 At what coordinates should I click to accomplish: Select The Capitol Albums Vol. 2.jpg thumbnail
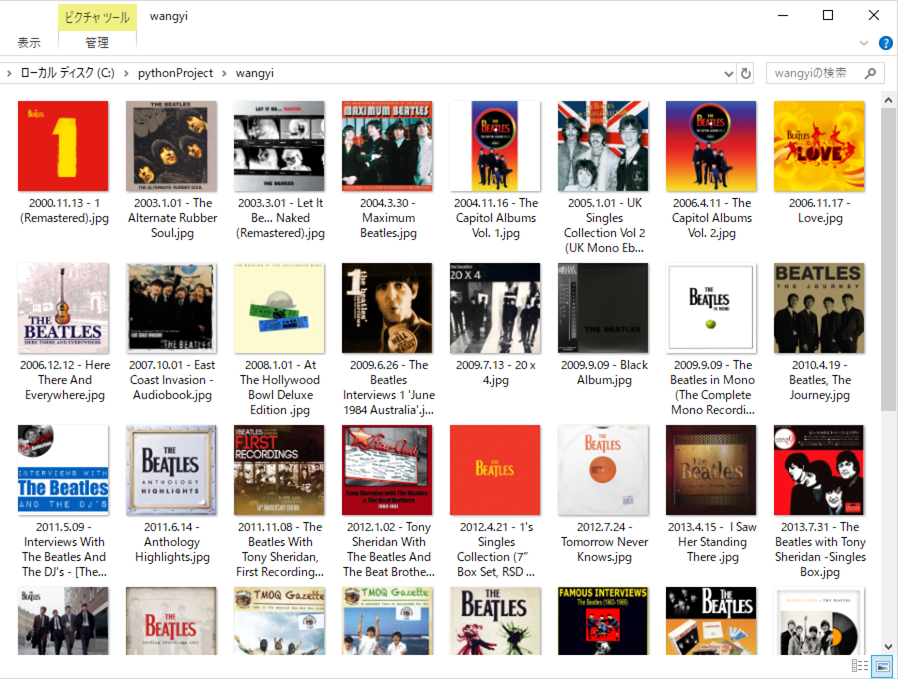point(711,146)
